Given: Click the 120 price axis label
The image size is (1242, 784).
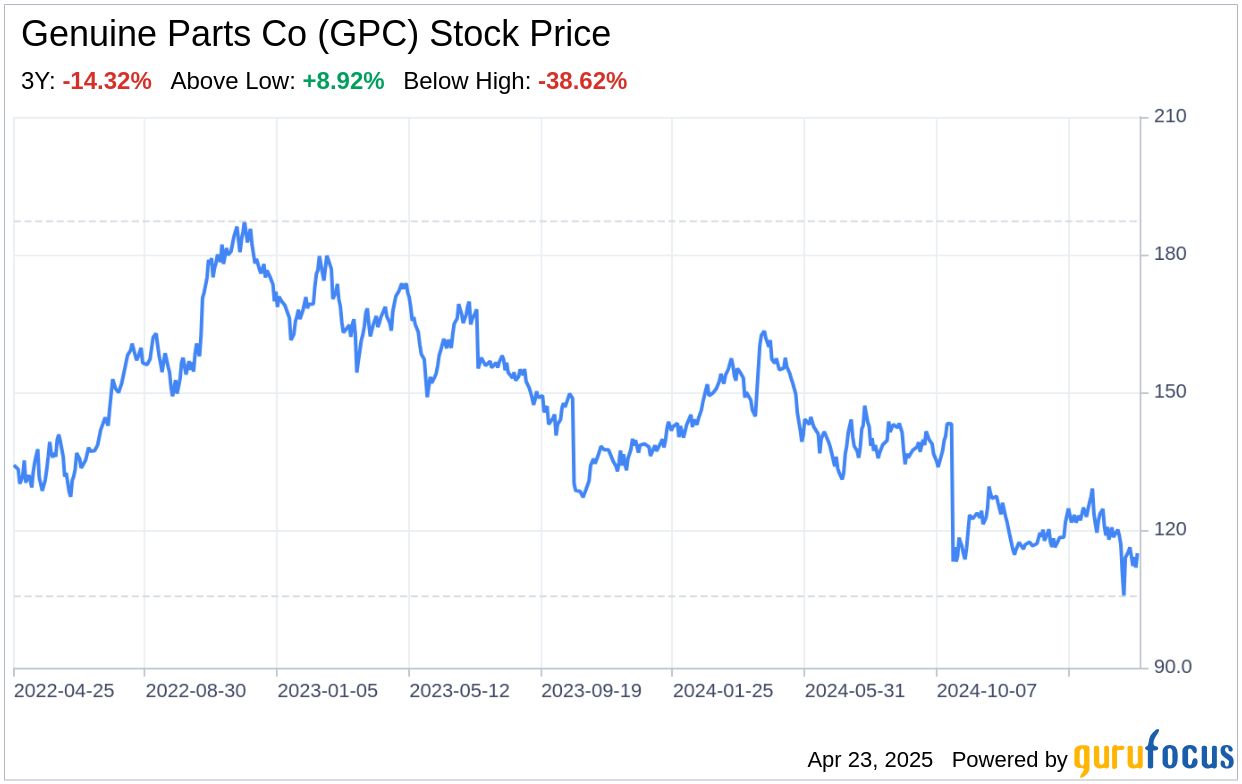Looking at the screenshot, I should tap(1169, 530).
